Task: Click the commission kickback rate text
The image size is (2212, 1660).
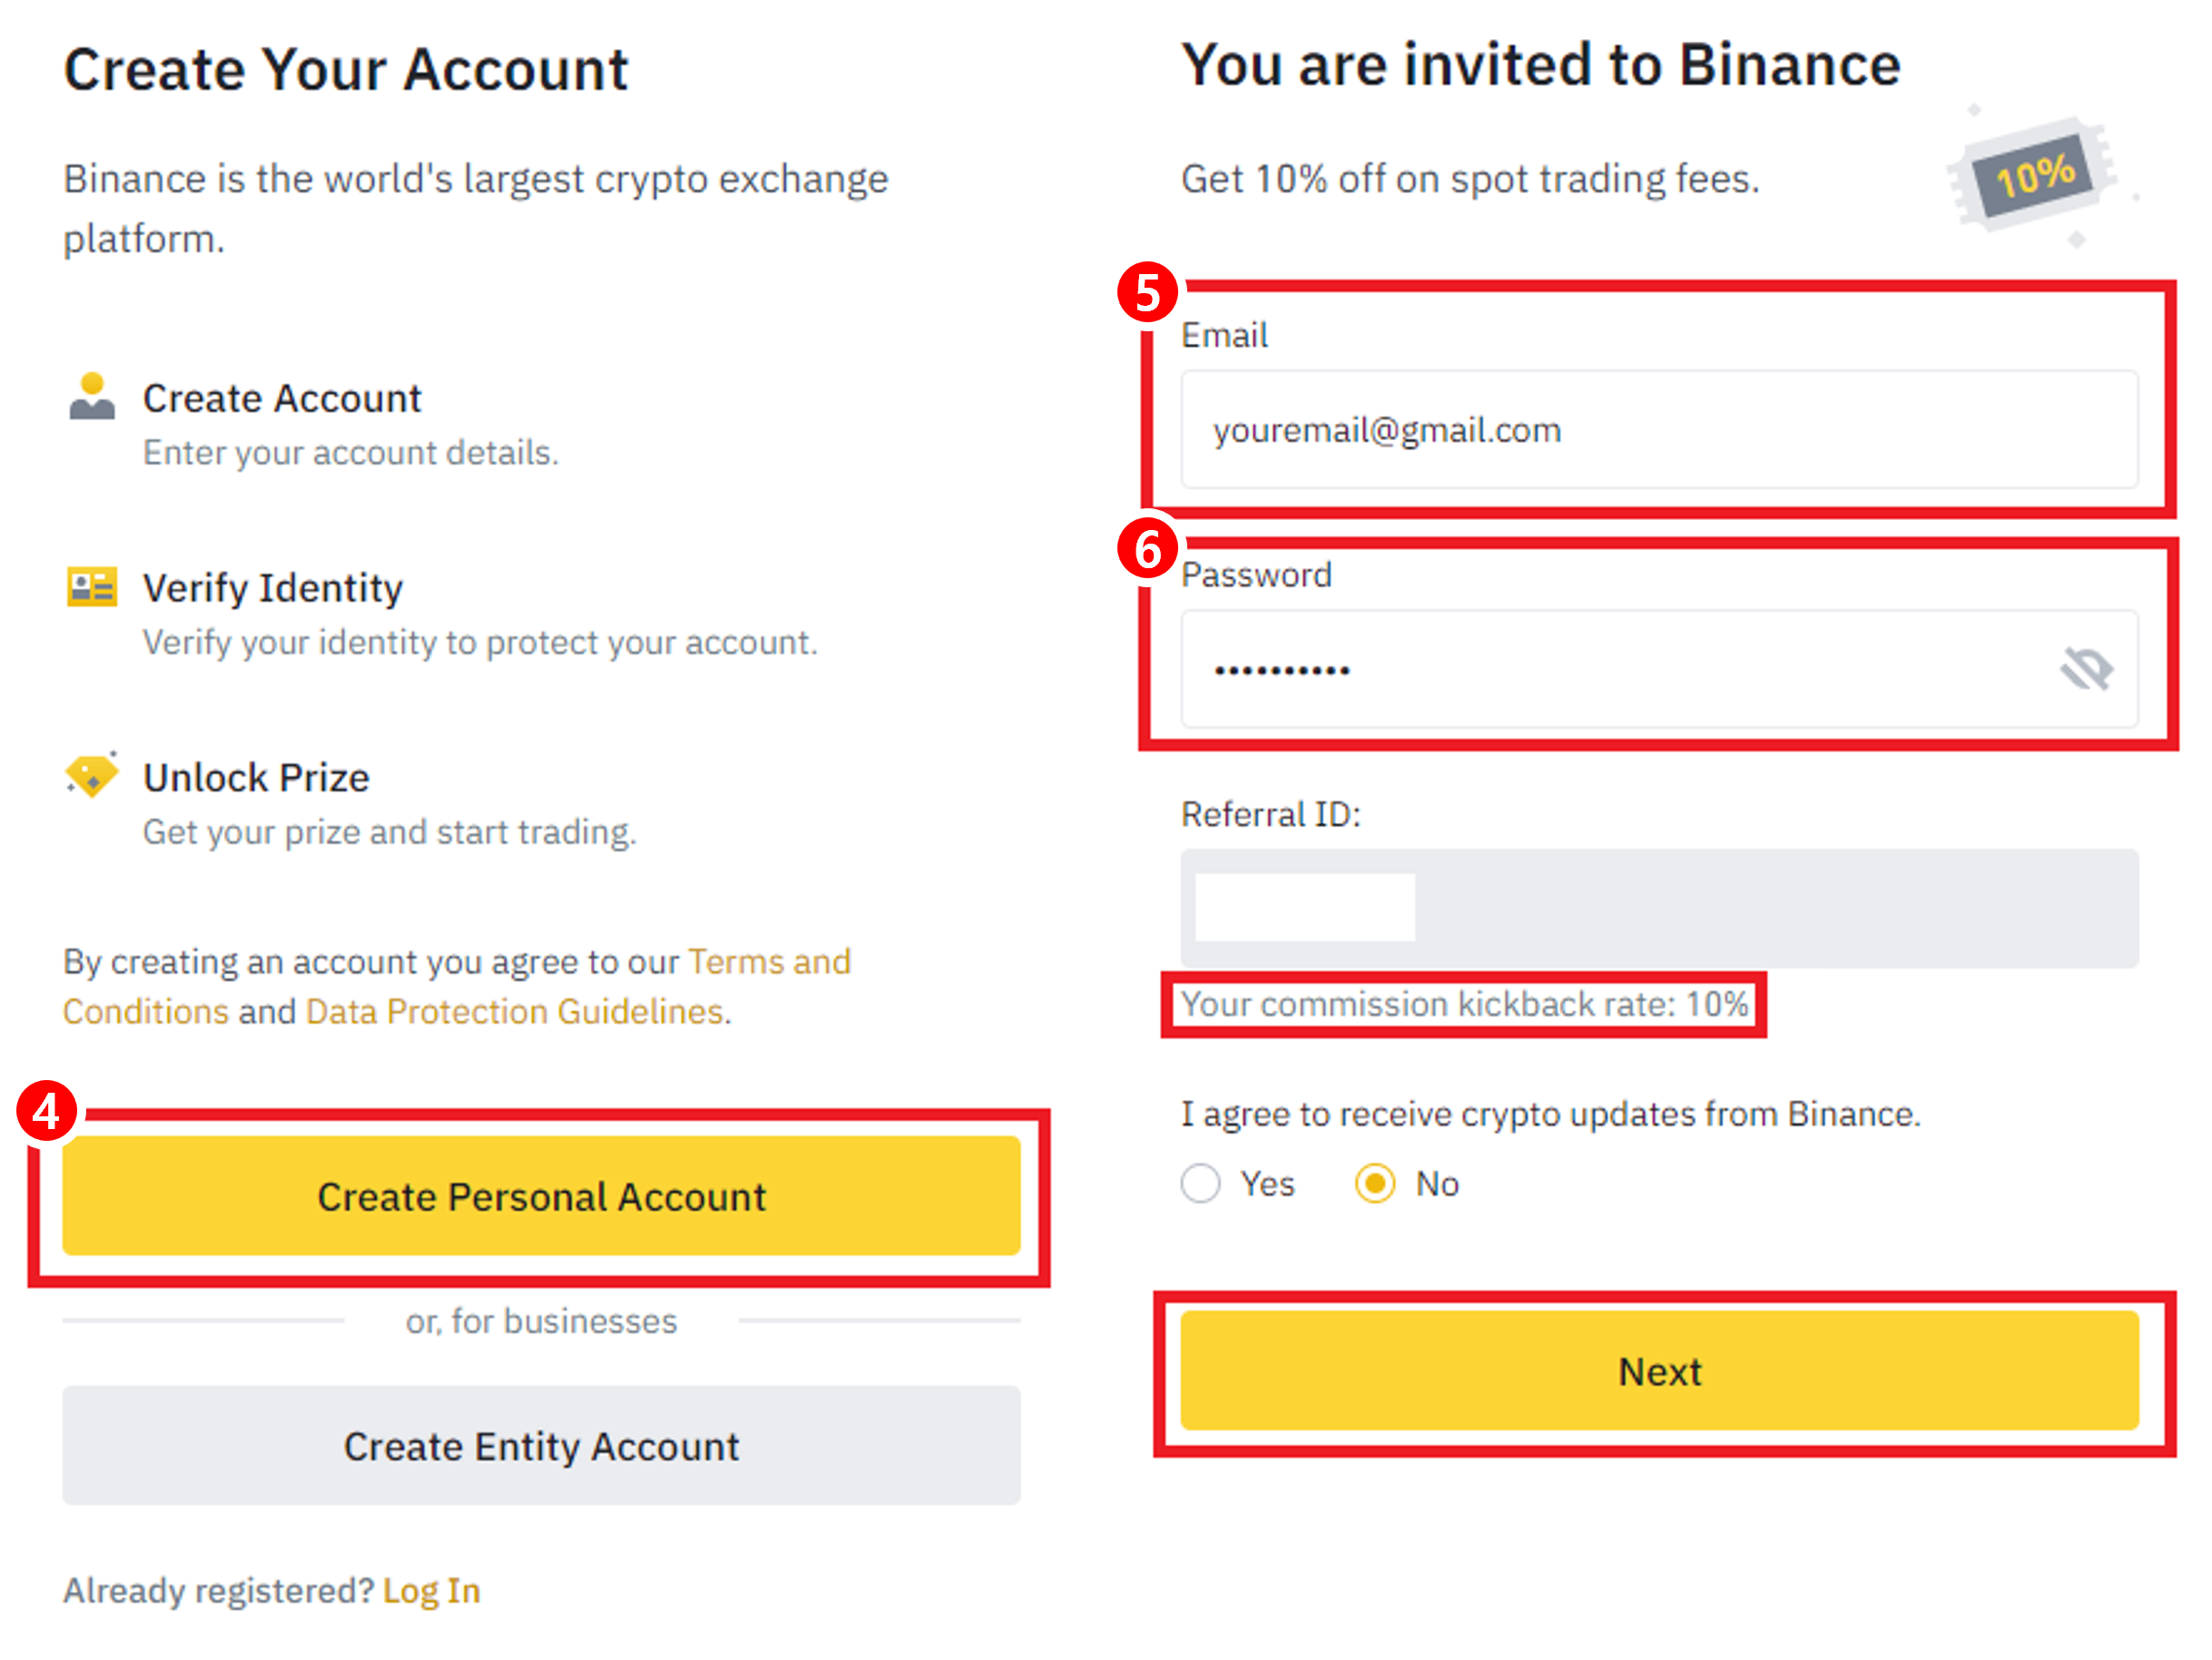Action: tap(1464, 1004)
